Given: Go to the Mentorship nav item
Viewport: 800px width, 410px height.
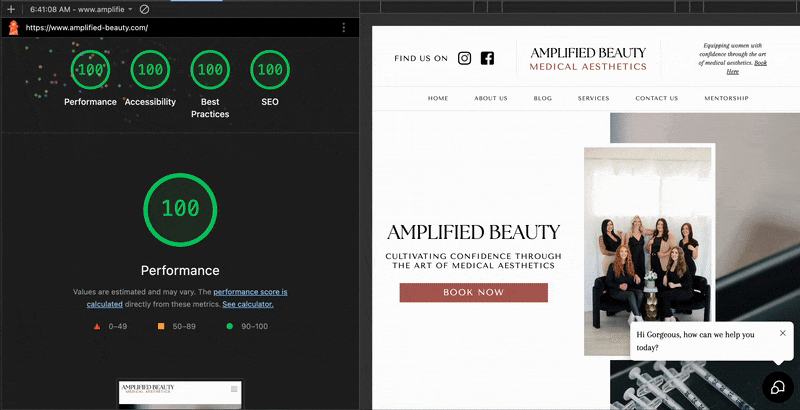Looking at the screenshot, I should 726,99.
